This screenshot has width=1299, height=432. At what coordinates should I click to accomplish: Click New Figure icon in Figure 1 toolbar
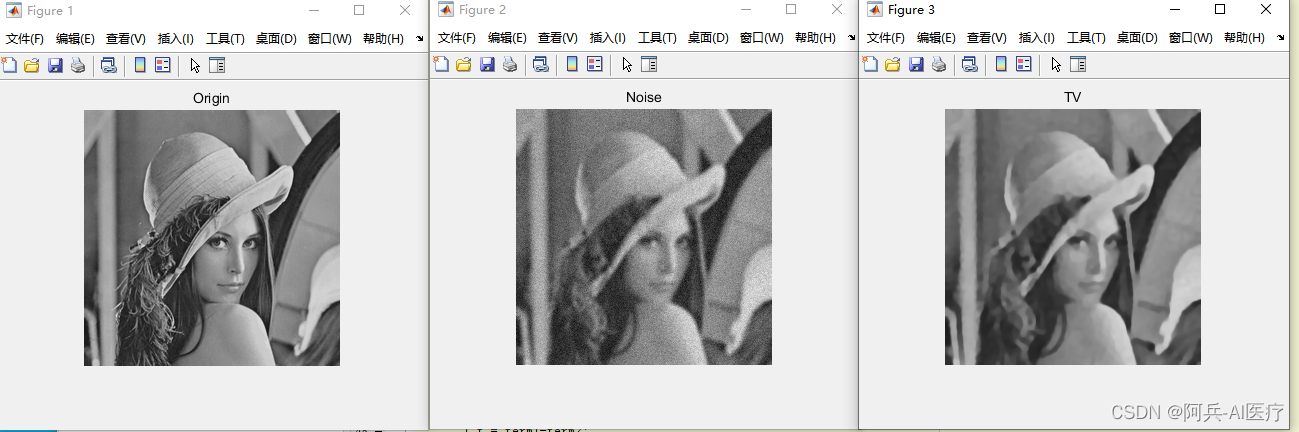(9, 66)
